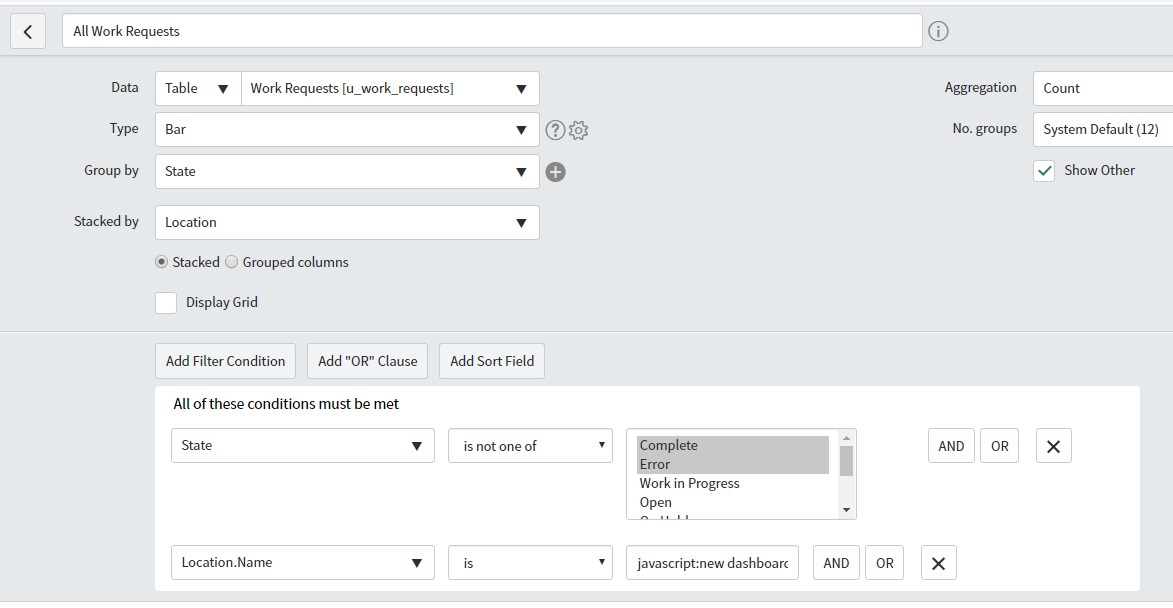1173x608 pixels.
Task: Select Error in the state list
Action: click(732, 464)
